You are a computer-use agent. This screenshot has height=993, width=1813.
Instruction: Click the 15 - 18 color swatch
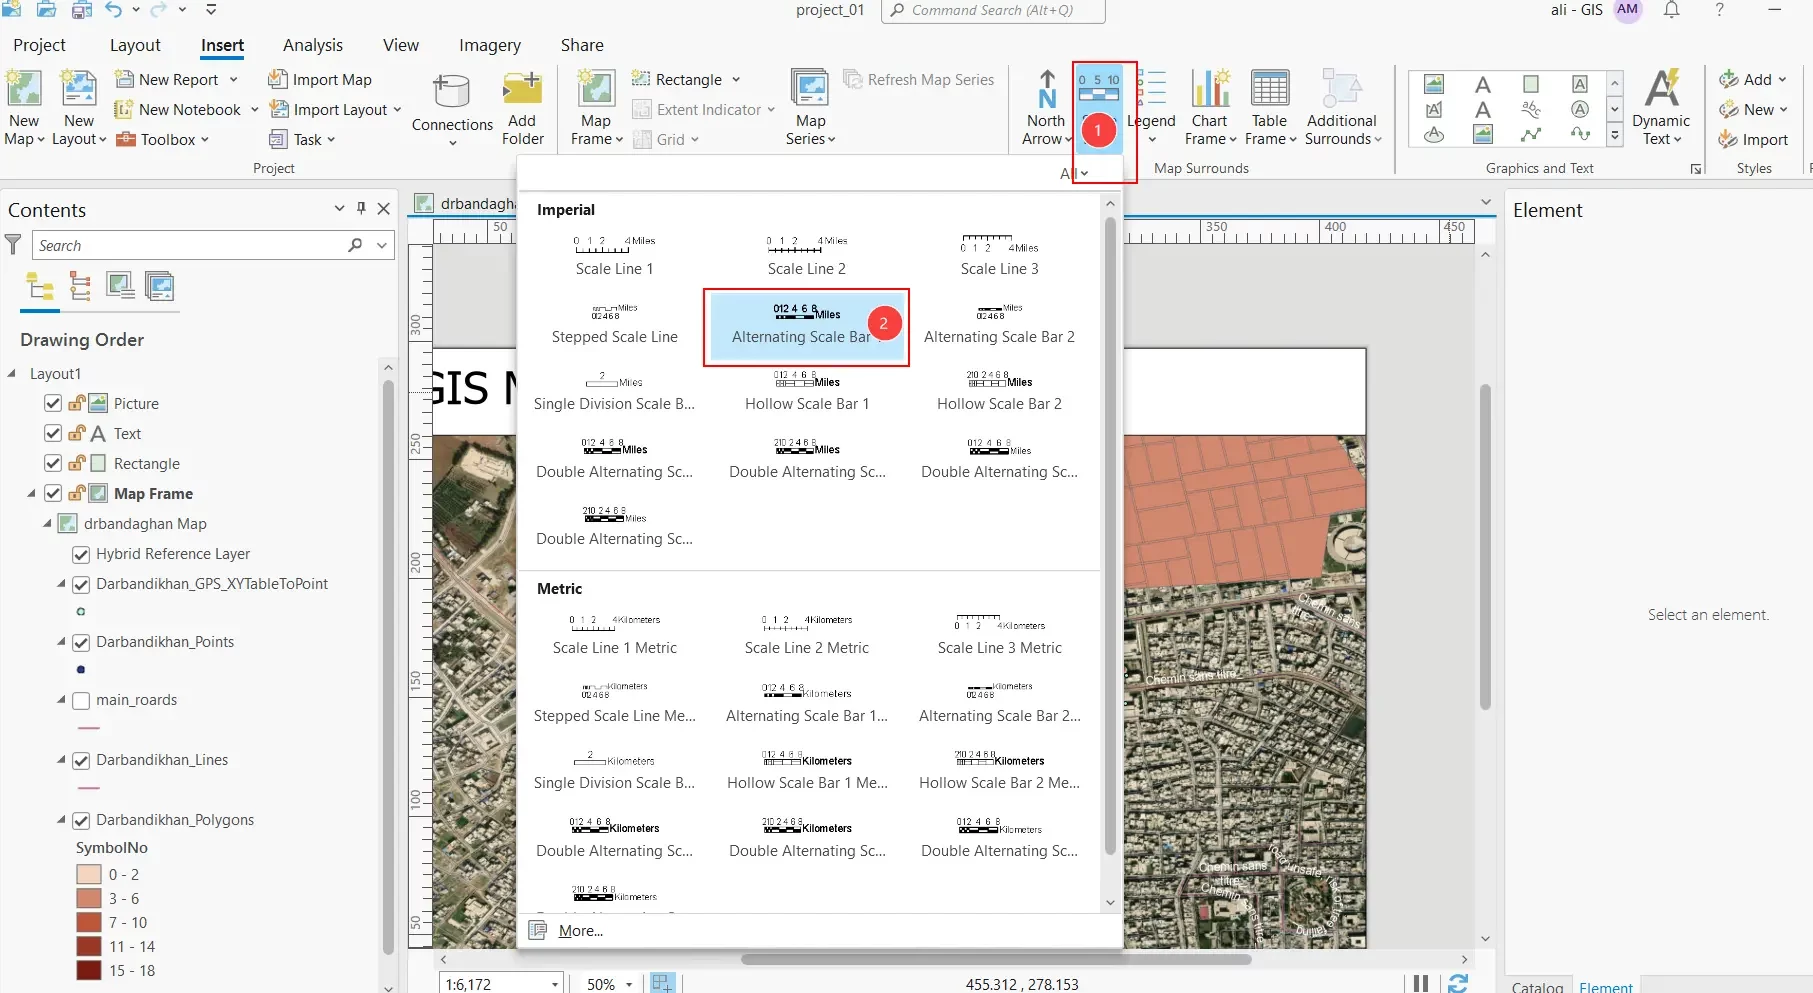[x=89, y=970]
